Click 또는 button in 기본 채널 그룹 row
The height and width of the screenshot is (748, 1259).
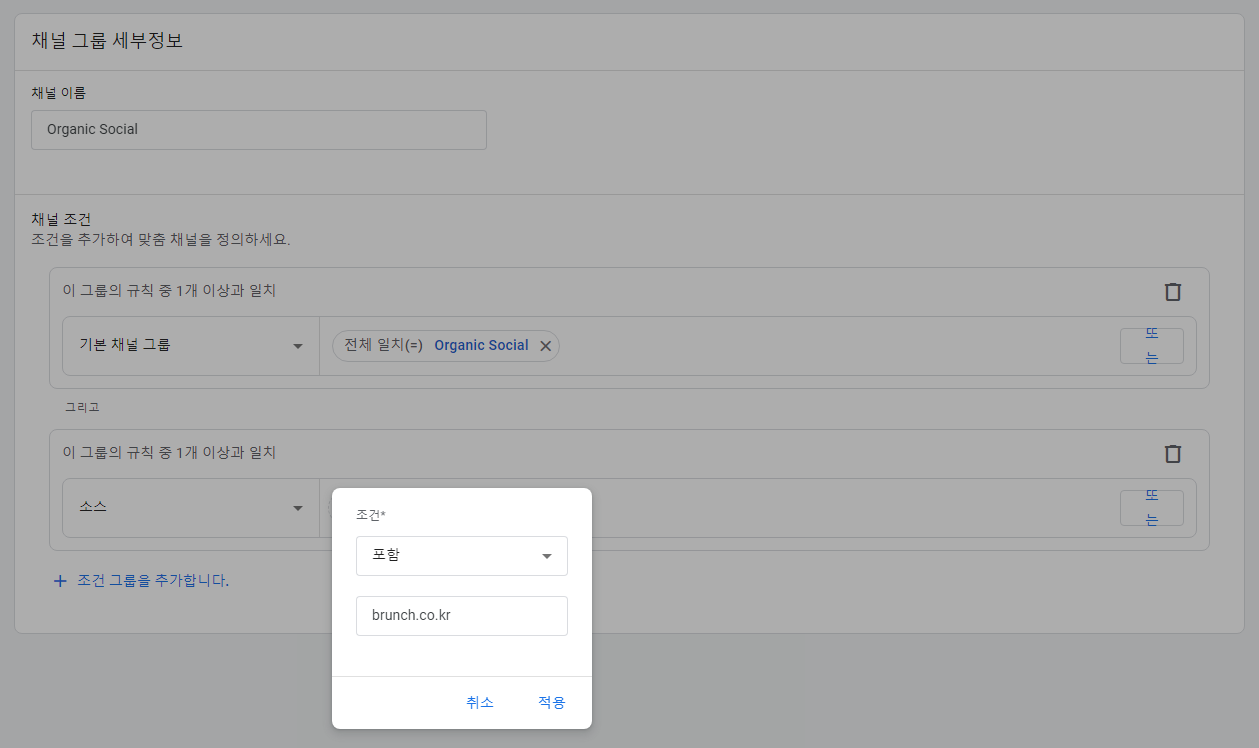[x=1152, y=346]
